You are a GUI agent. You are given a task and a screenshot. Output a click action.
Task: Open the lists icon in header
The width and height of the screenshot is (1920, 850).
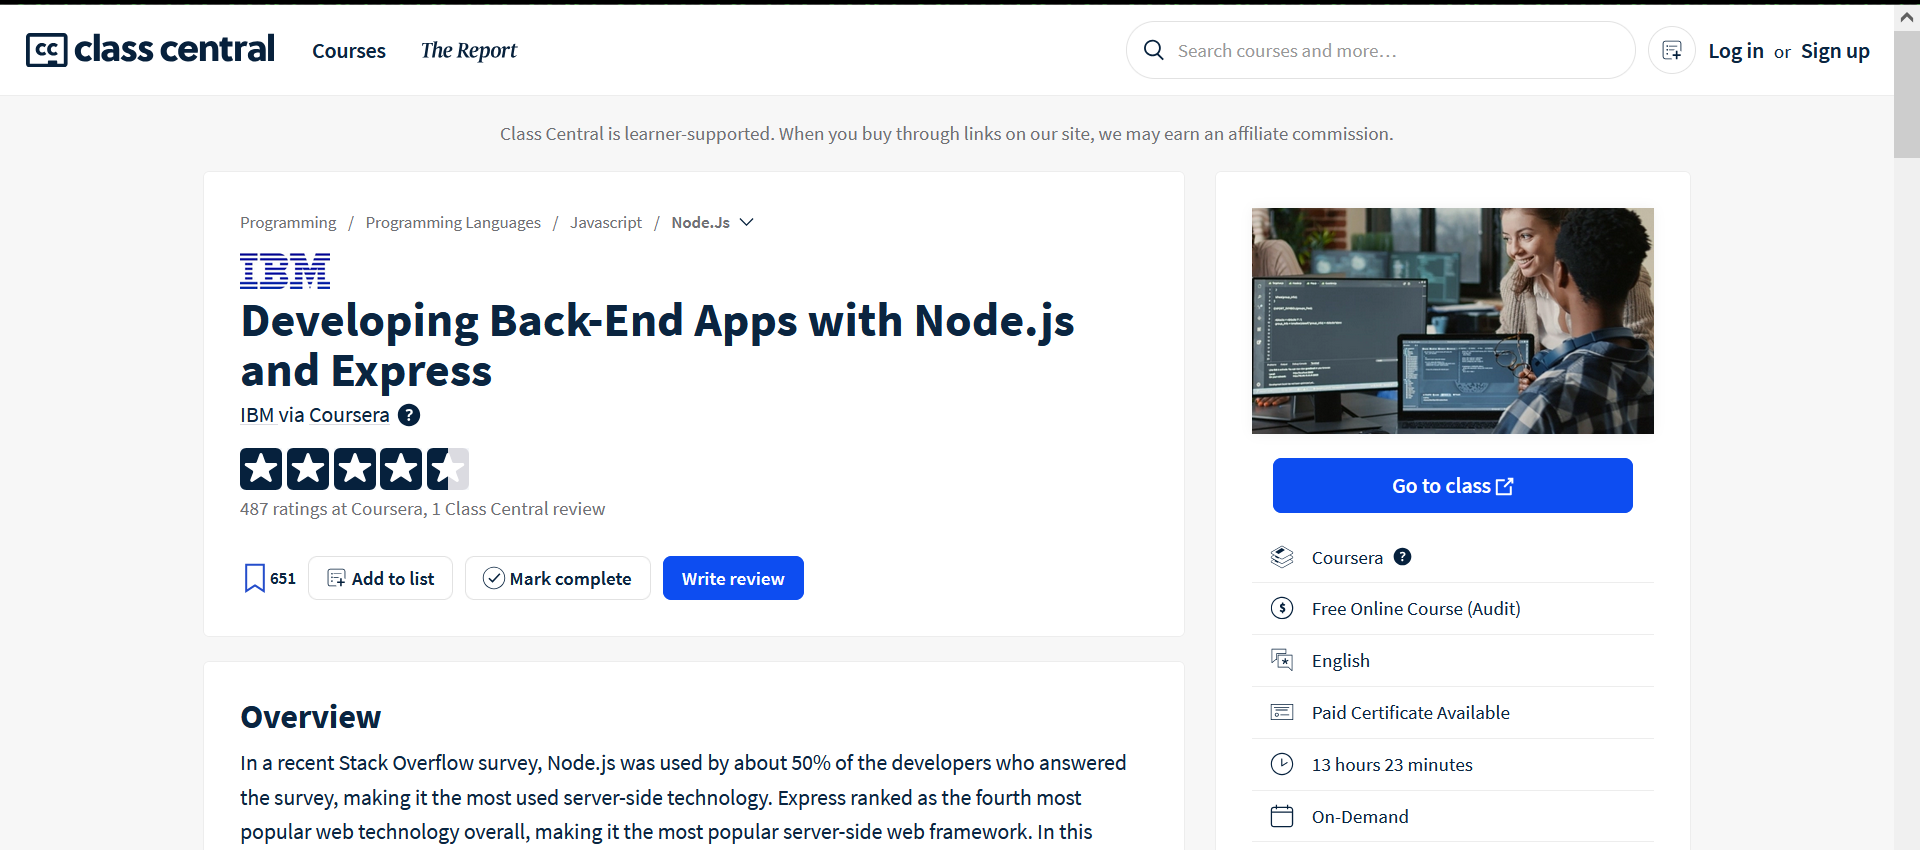1671,50
